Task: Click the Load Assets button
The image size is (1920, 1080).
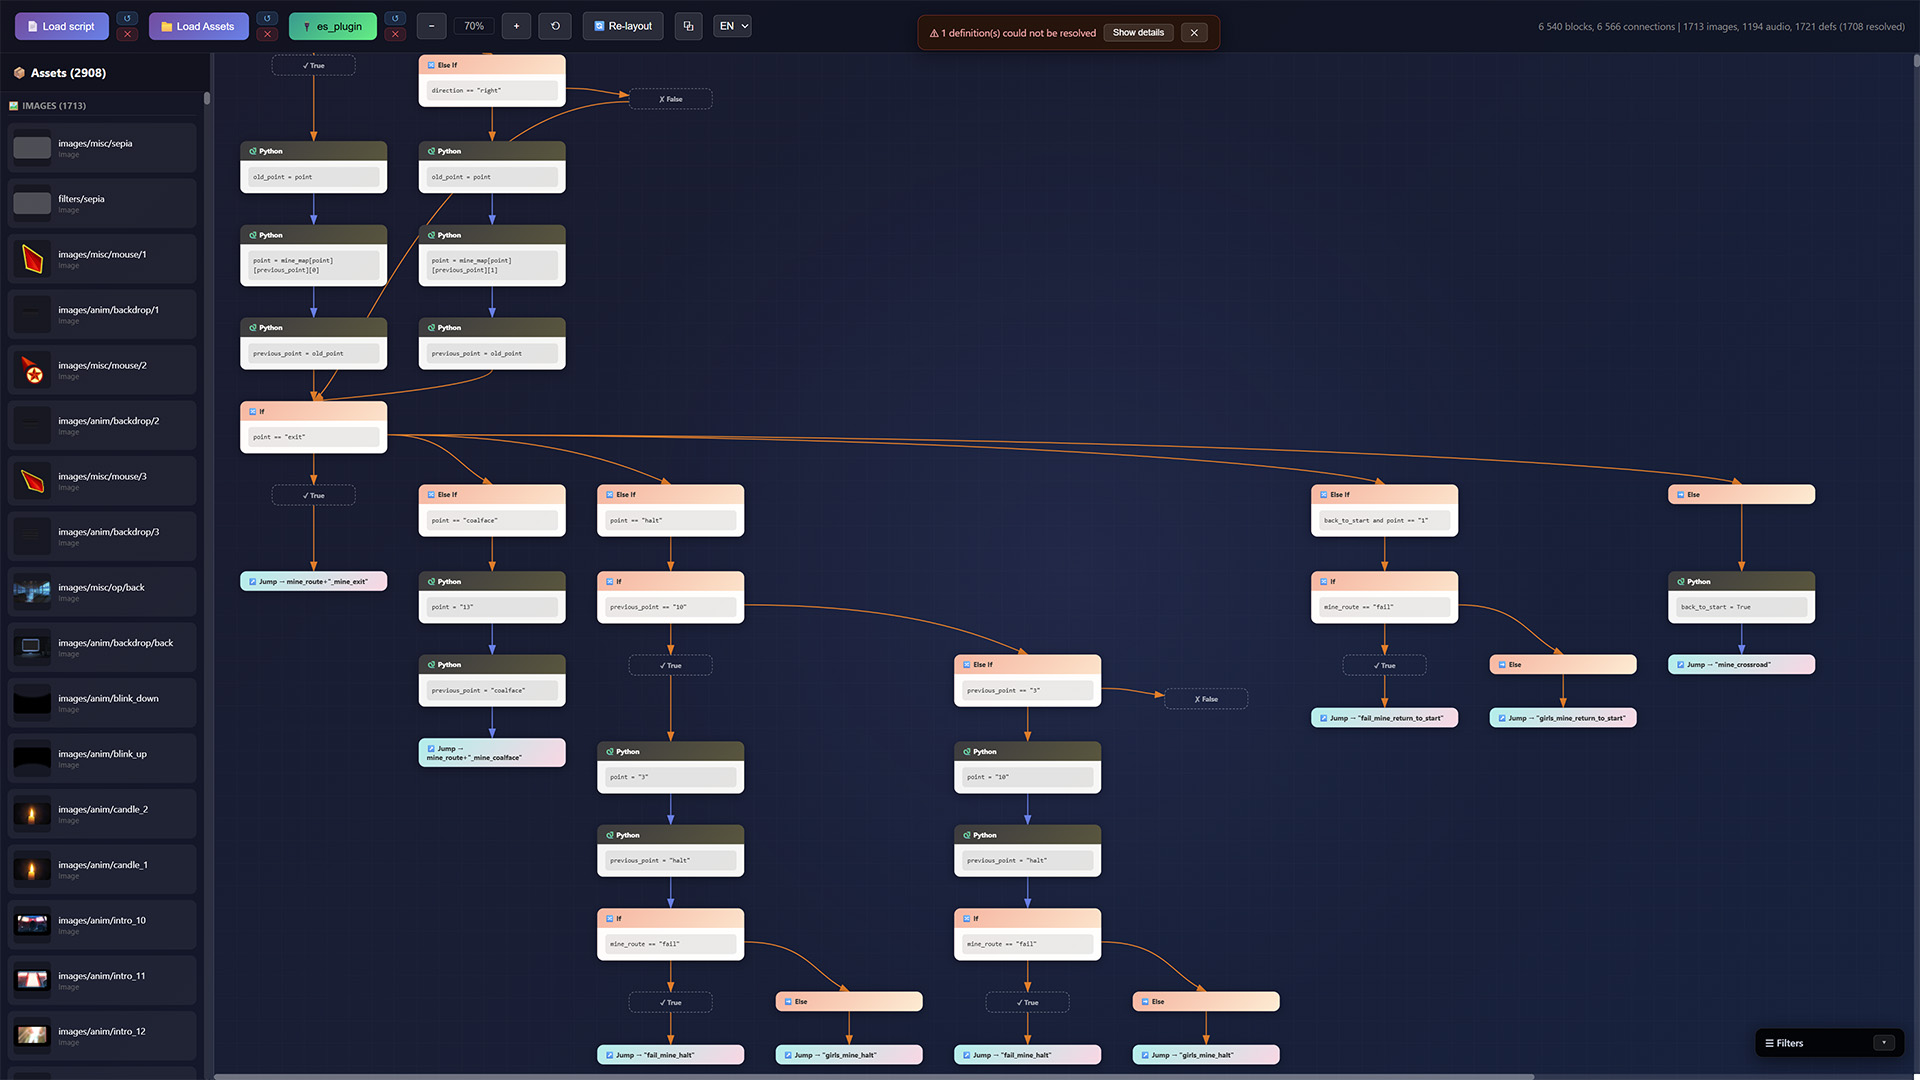Action: coord(198,27)
